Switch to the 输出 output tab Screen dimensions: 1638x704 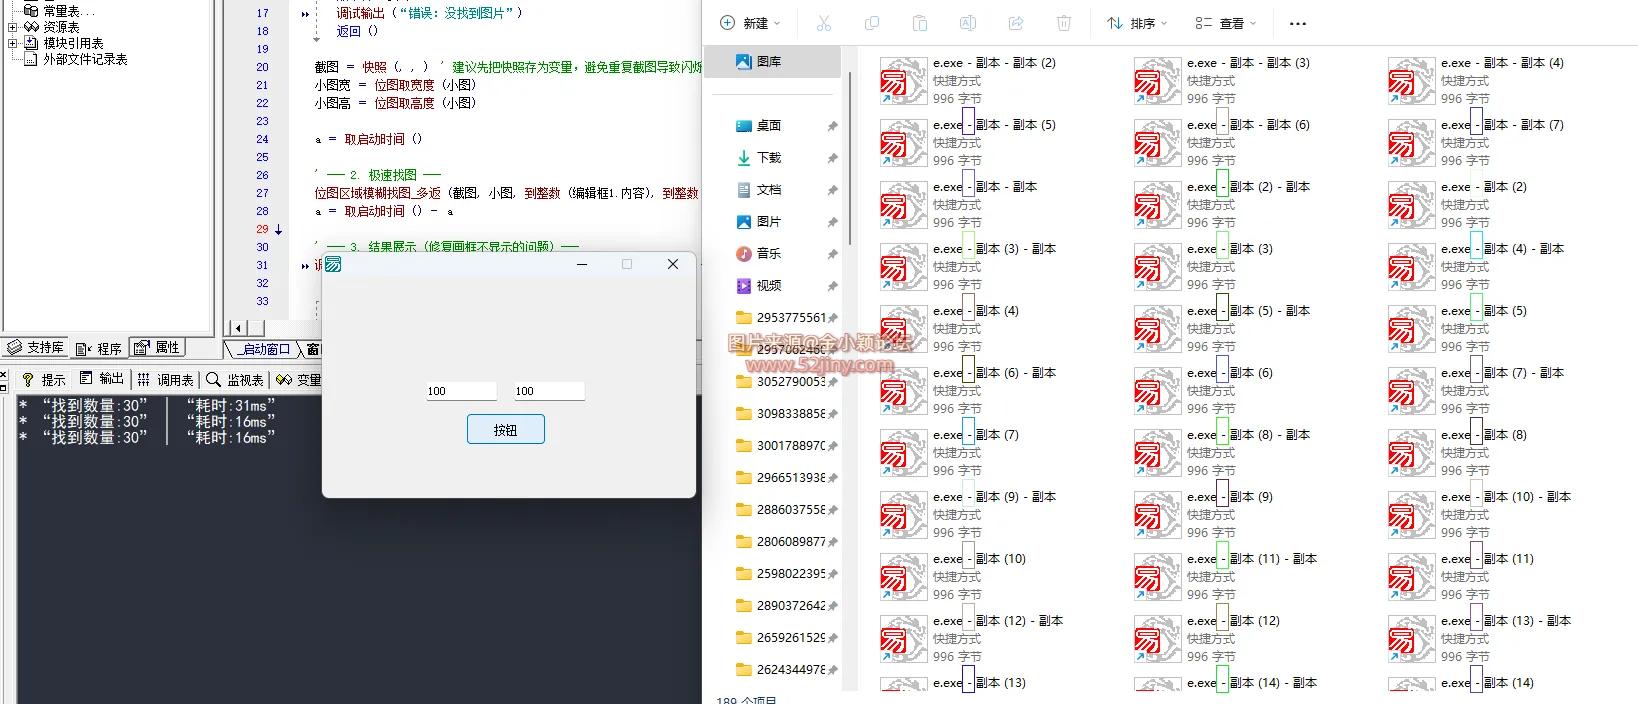click(102, 379)
